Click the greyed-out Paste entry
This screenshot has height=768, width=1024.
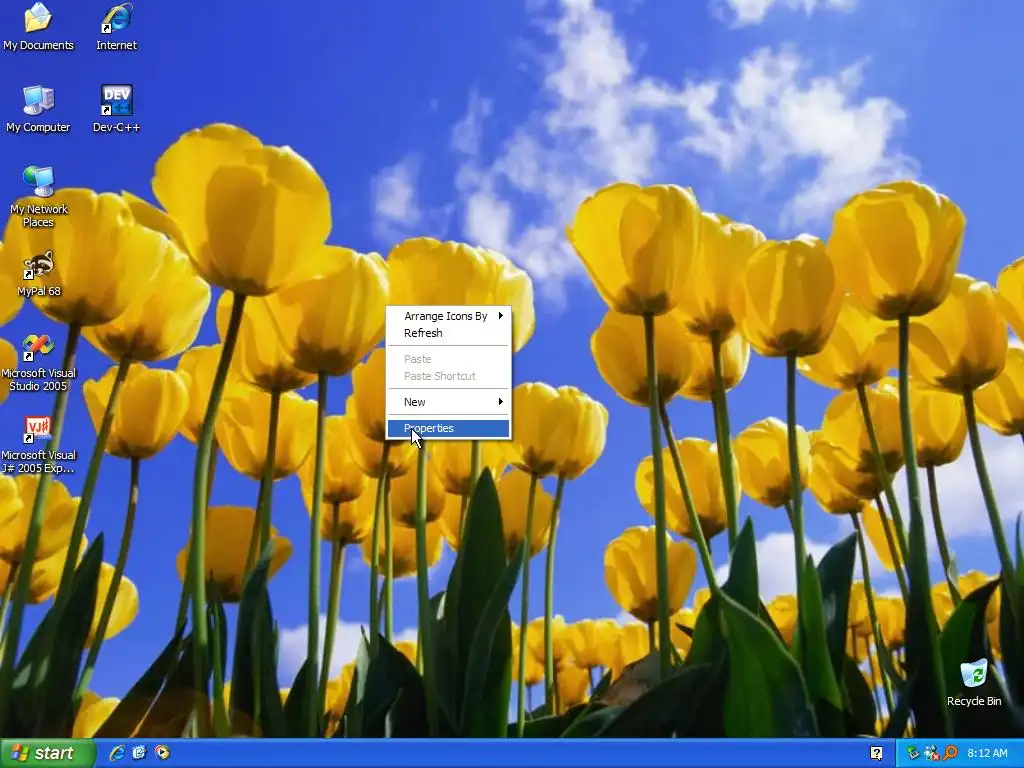pyautogui.click(x=448, y=359)
